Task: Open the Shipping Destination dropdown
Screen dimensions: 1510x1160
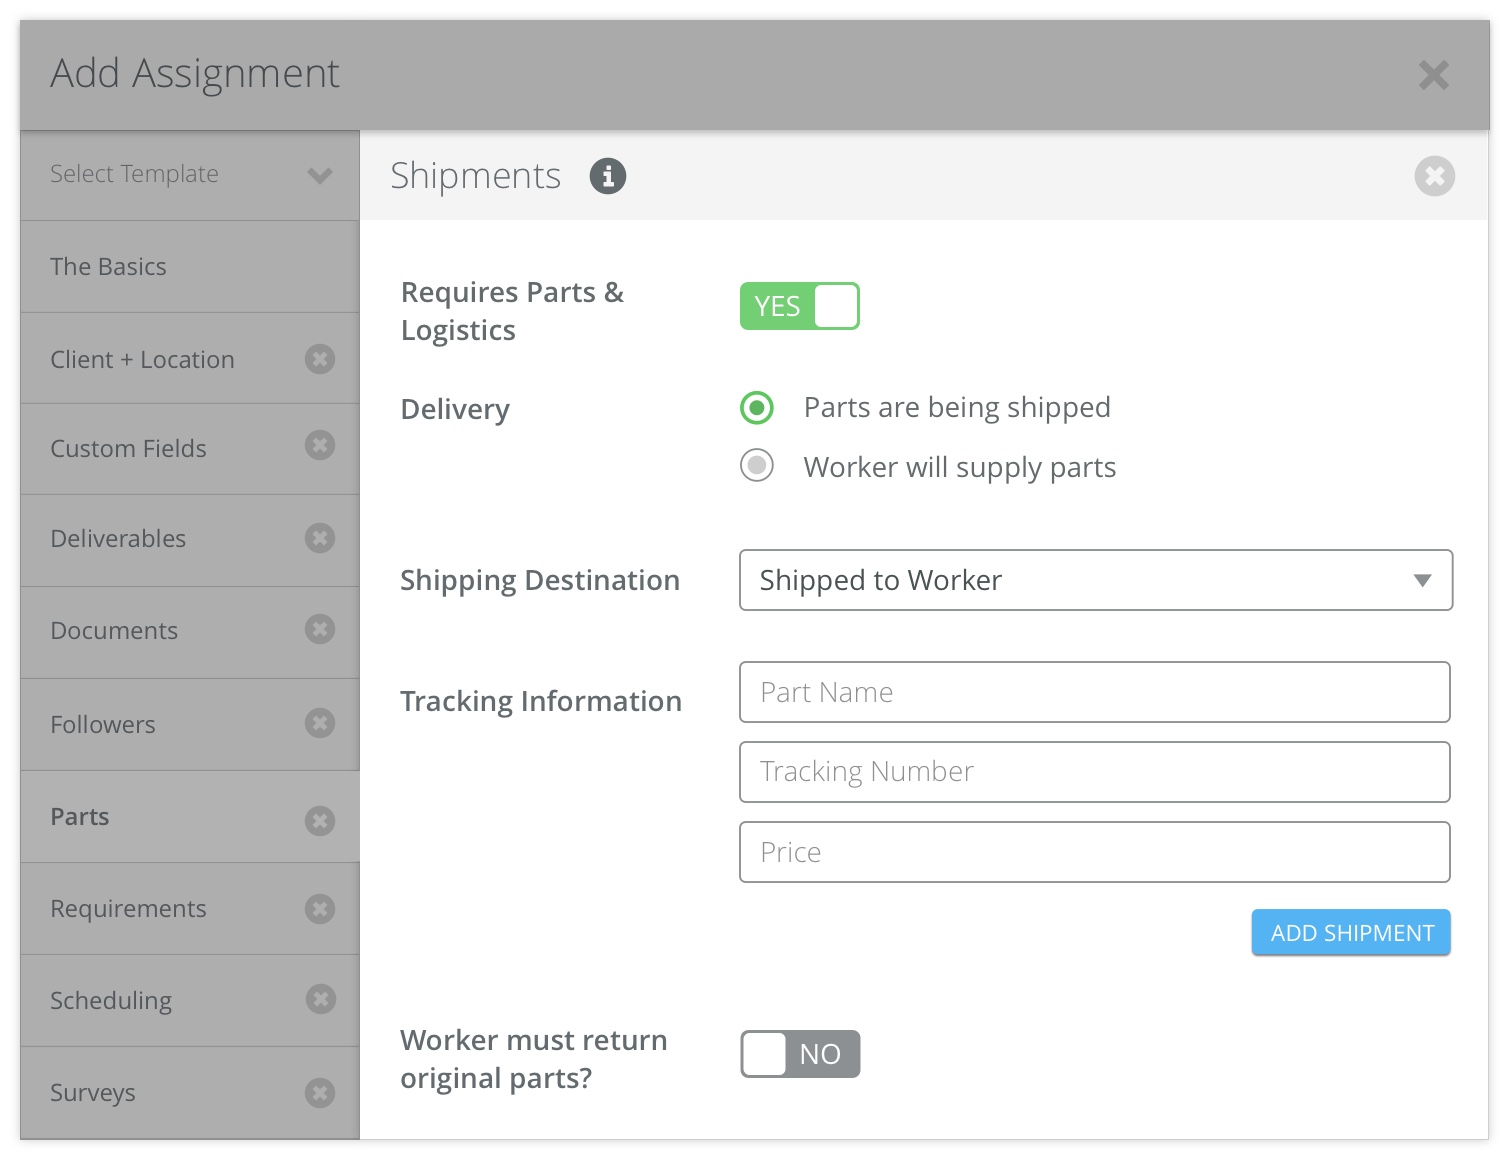Action: coord(1095,580)
